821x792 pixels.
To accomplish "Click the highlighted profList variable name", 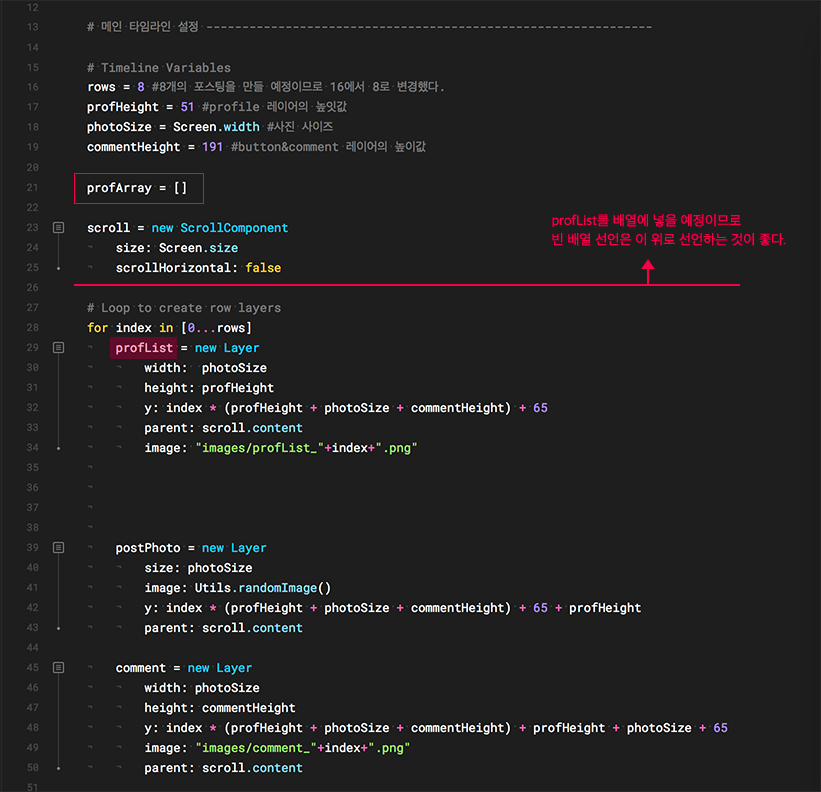I will [144, 348].
